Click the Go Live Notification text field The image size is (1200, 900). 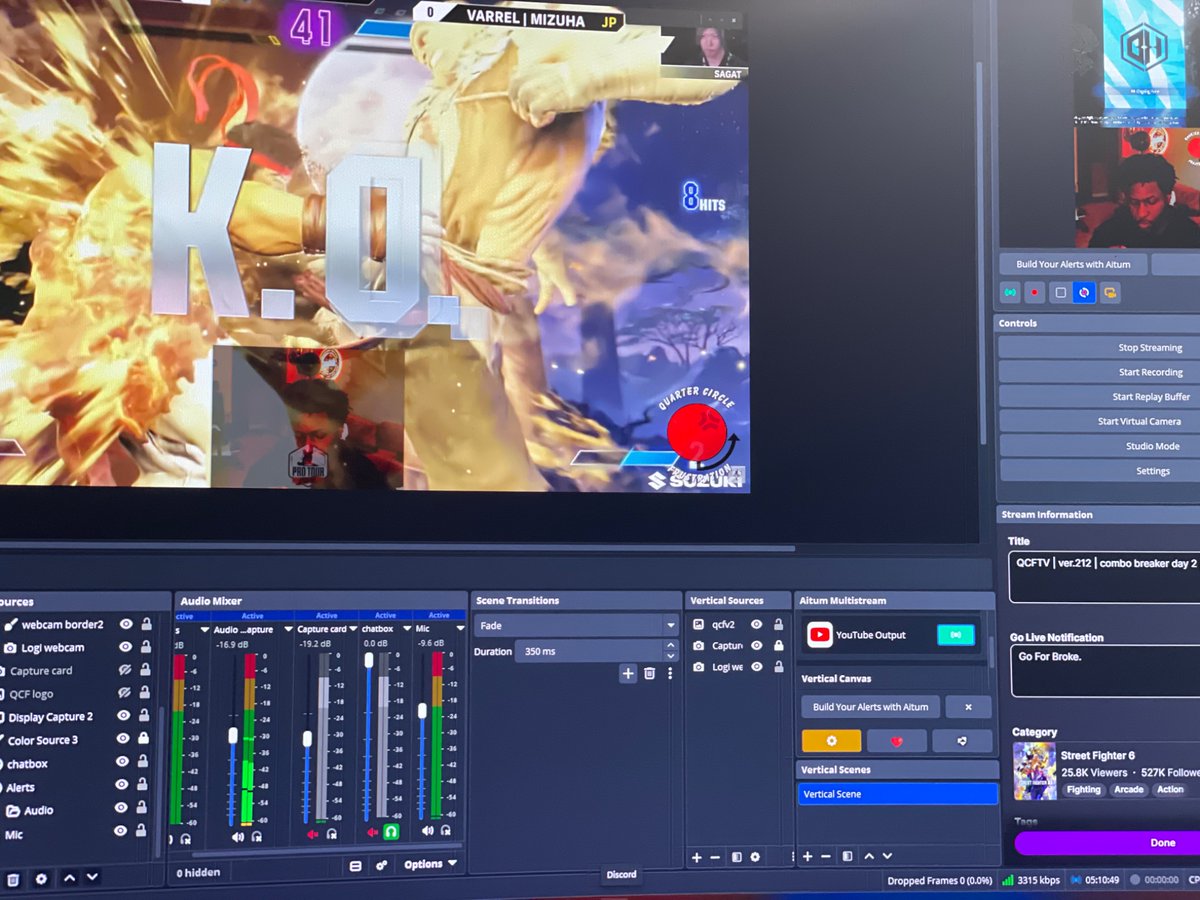(1105, 671)
